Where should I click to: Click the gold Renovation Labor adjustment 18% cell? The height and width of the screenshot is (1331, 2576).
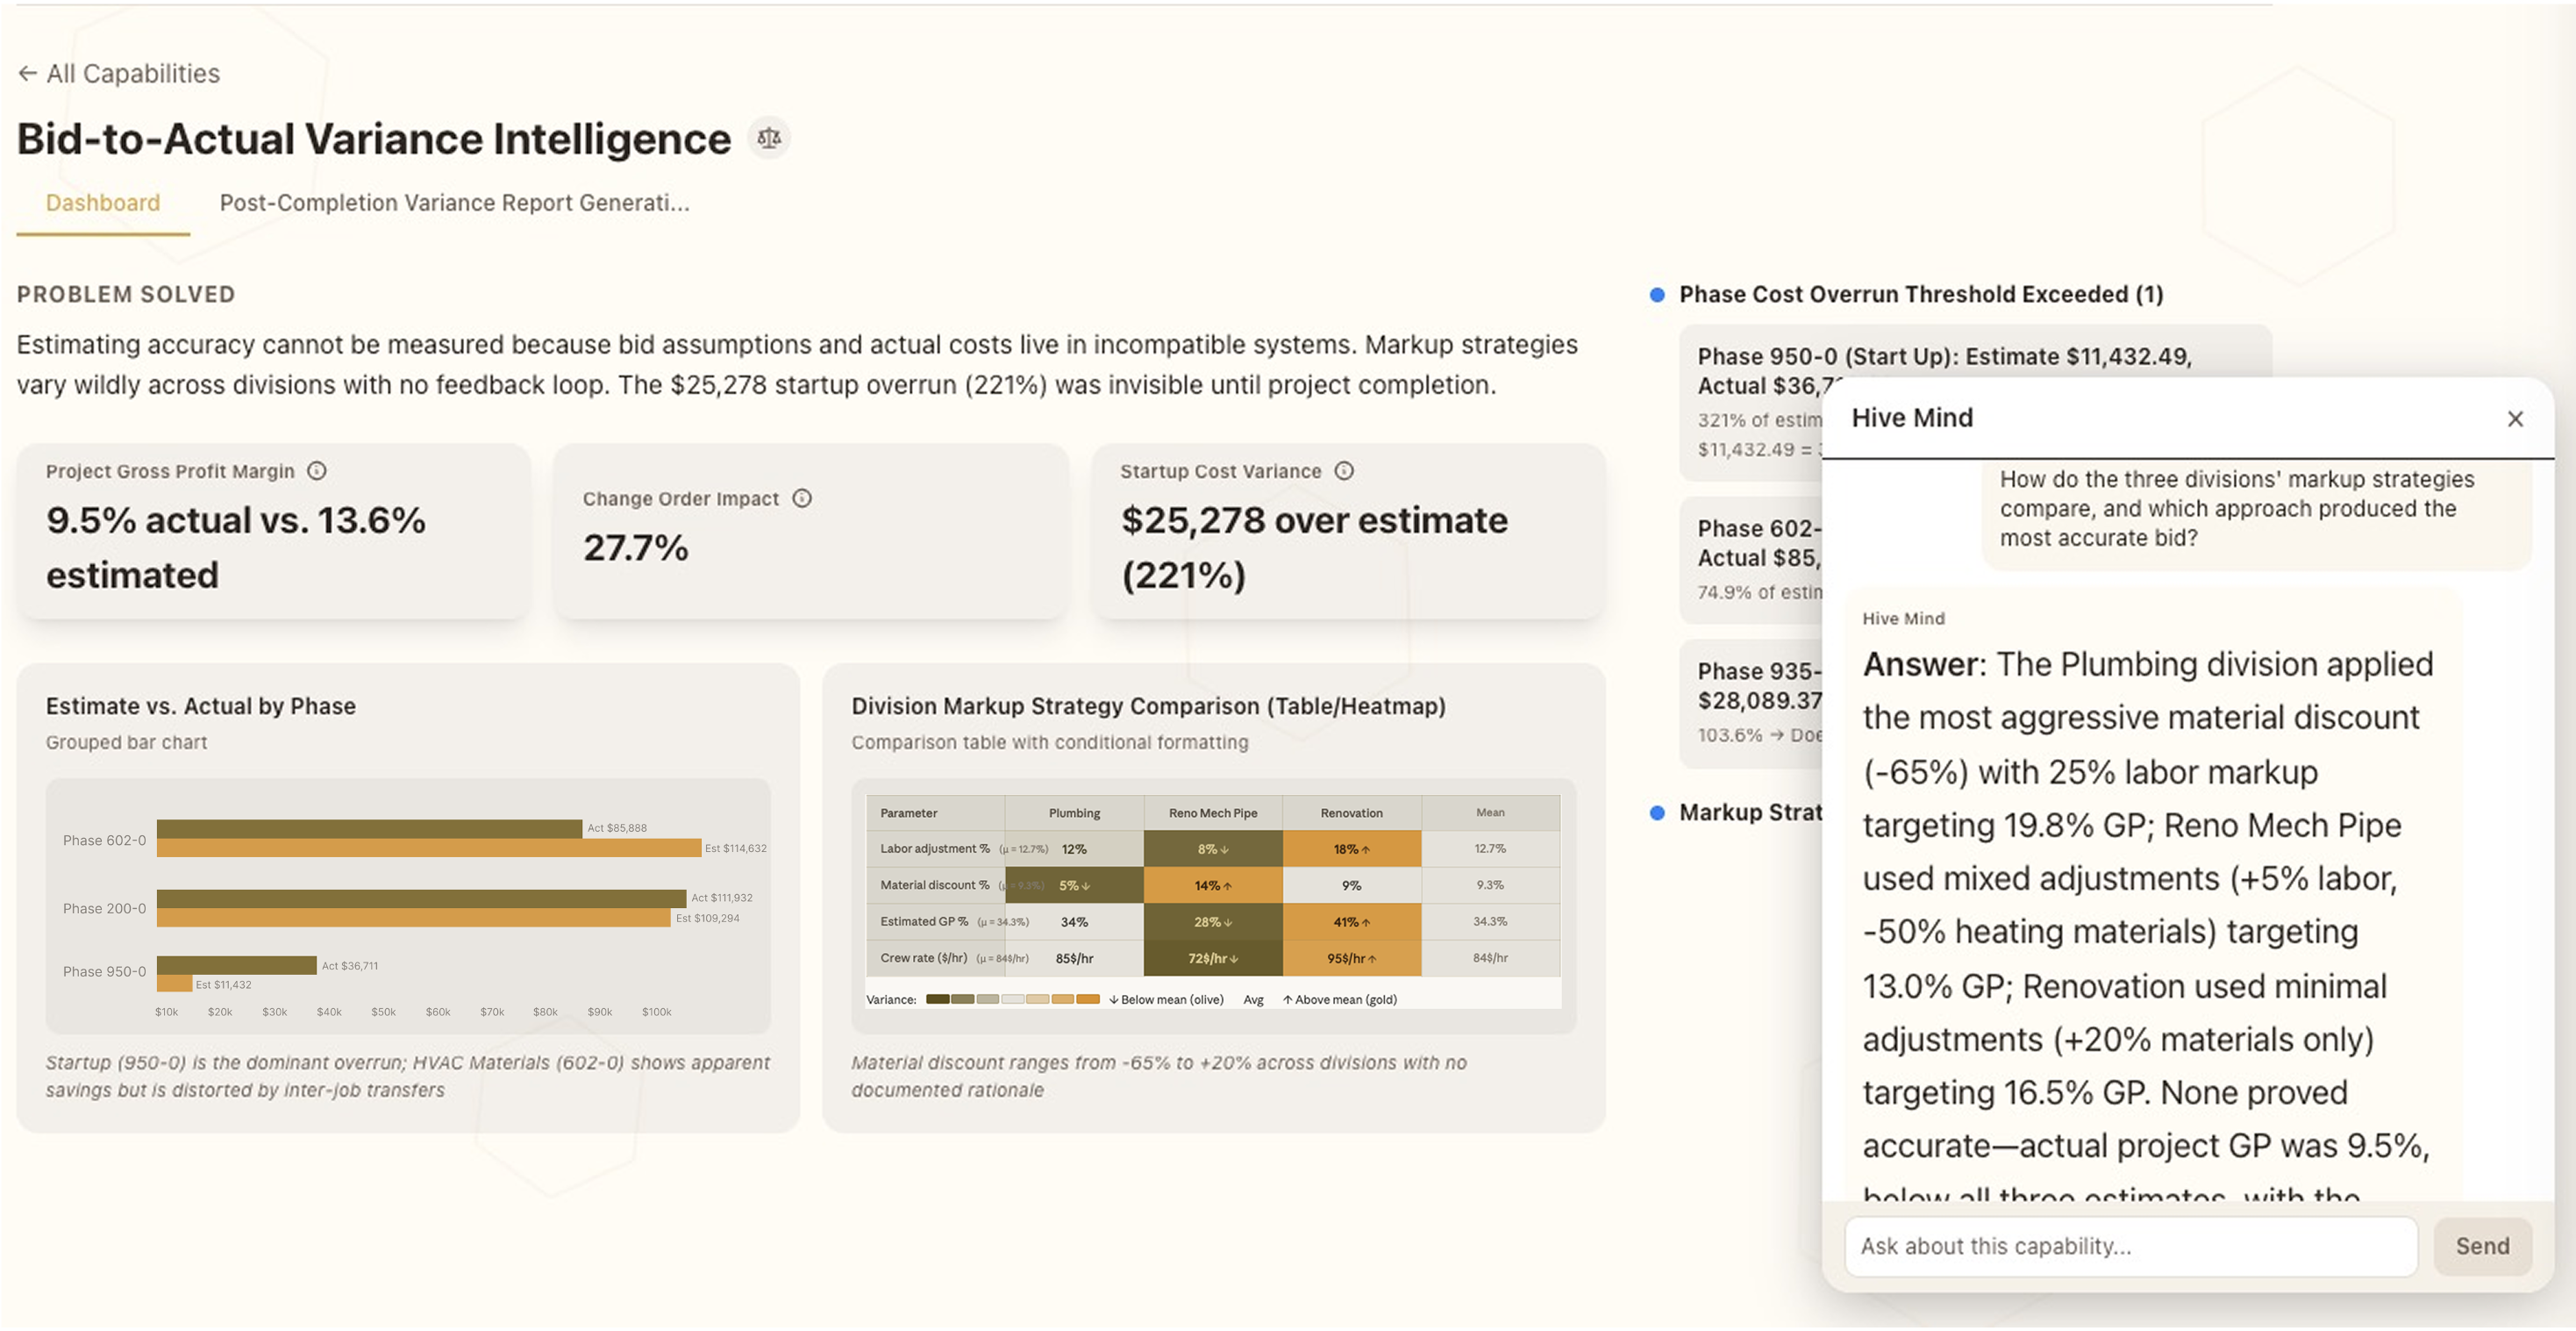click(x=1351, y=849)
